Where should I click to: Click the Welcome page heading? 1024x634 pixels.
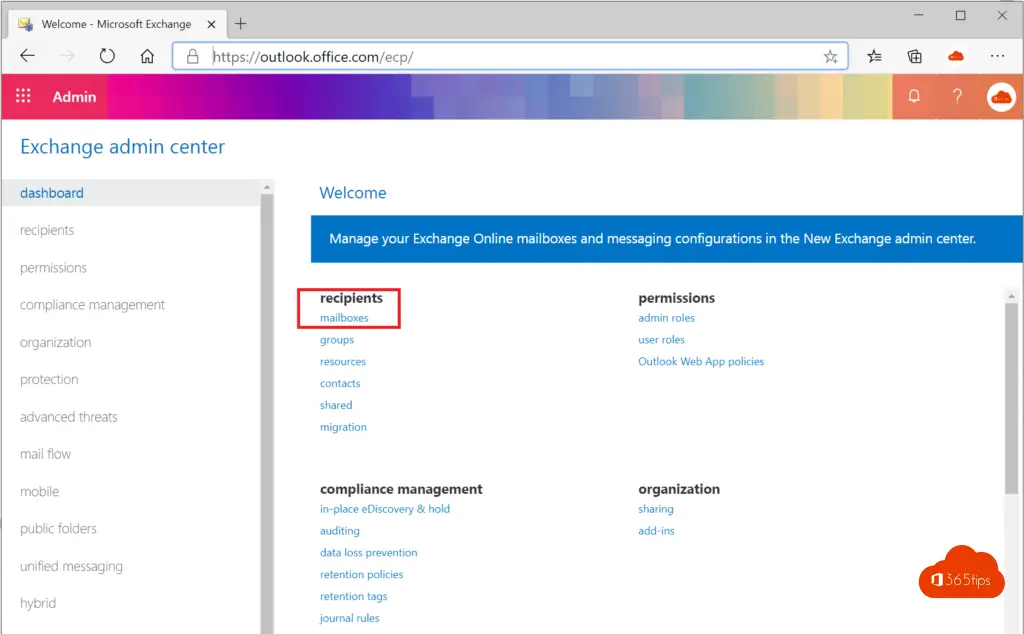pyautogui.click(x=353, y=193)
